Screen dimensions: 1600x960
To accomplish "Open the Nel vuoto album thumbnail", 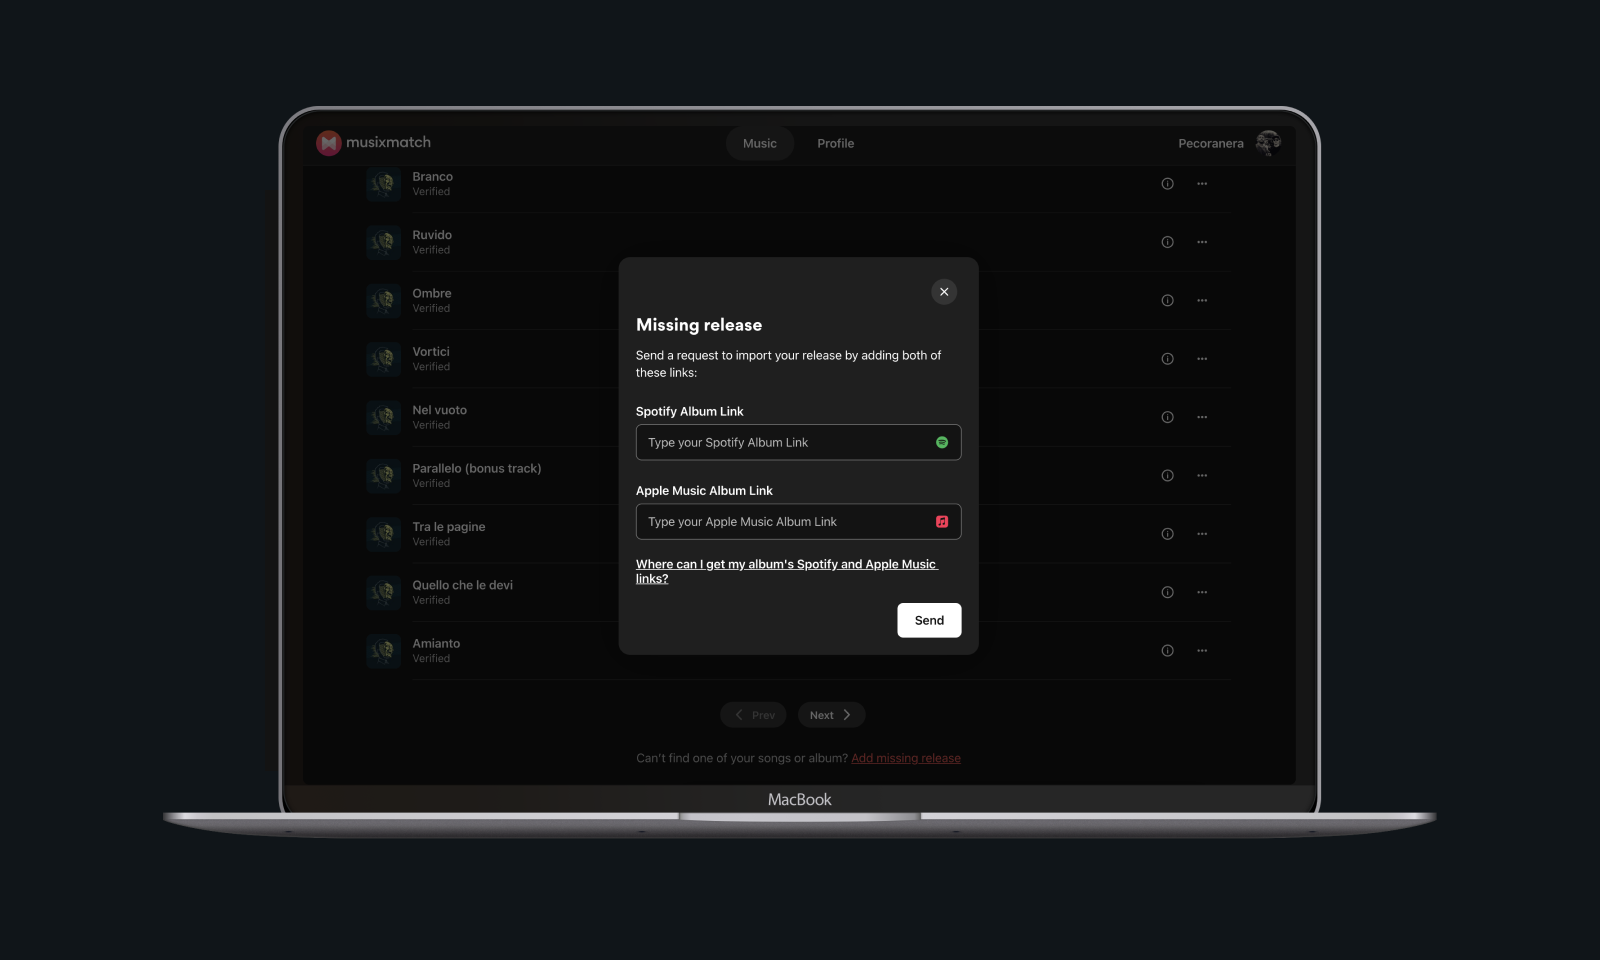I will click(x=383, y=417).
